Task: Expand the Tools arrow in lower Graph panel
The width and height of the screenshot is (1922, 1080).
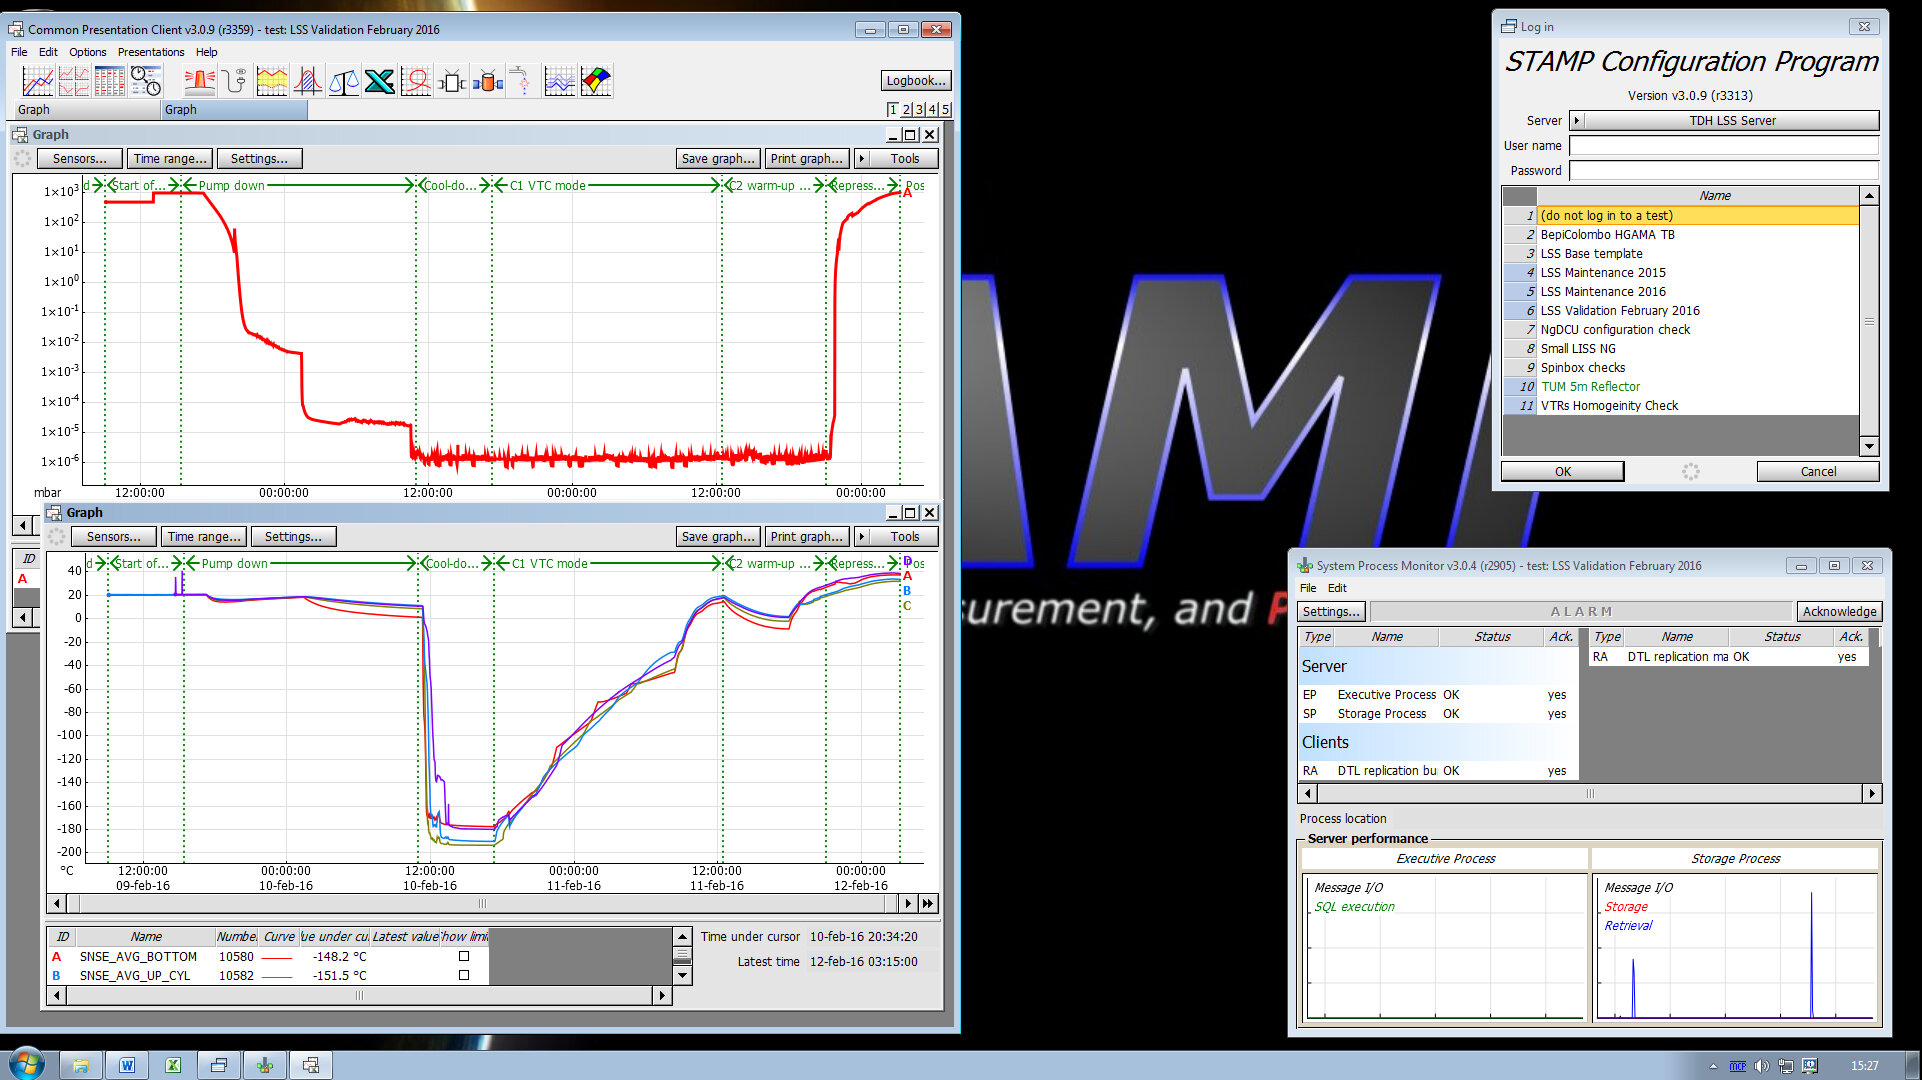Action: click(x=862, y=537)
